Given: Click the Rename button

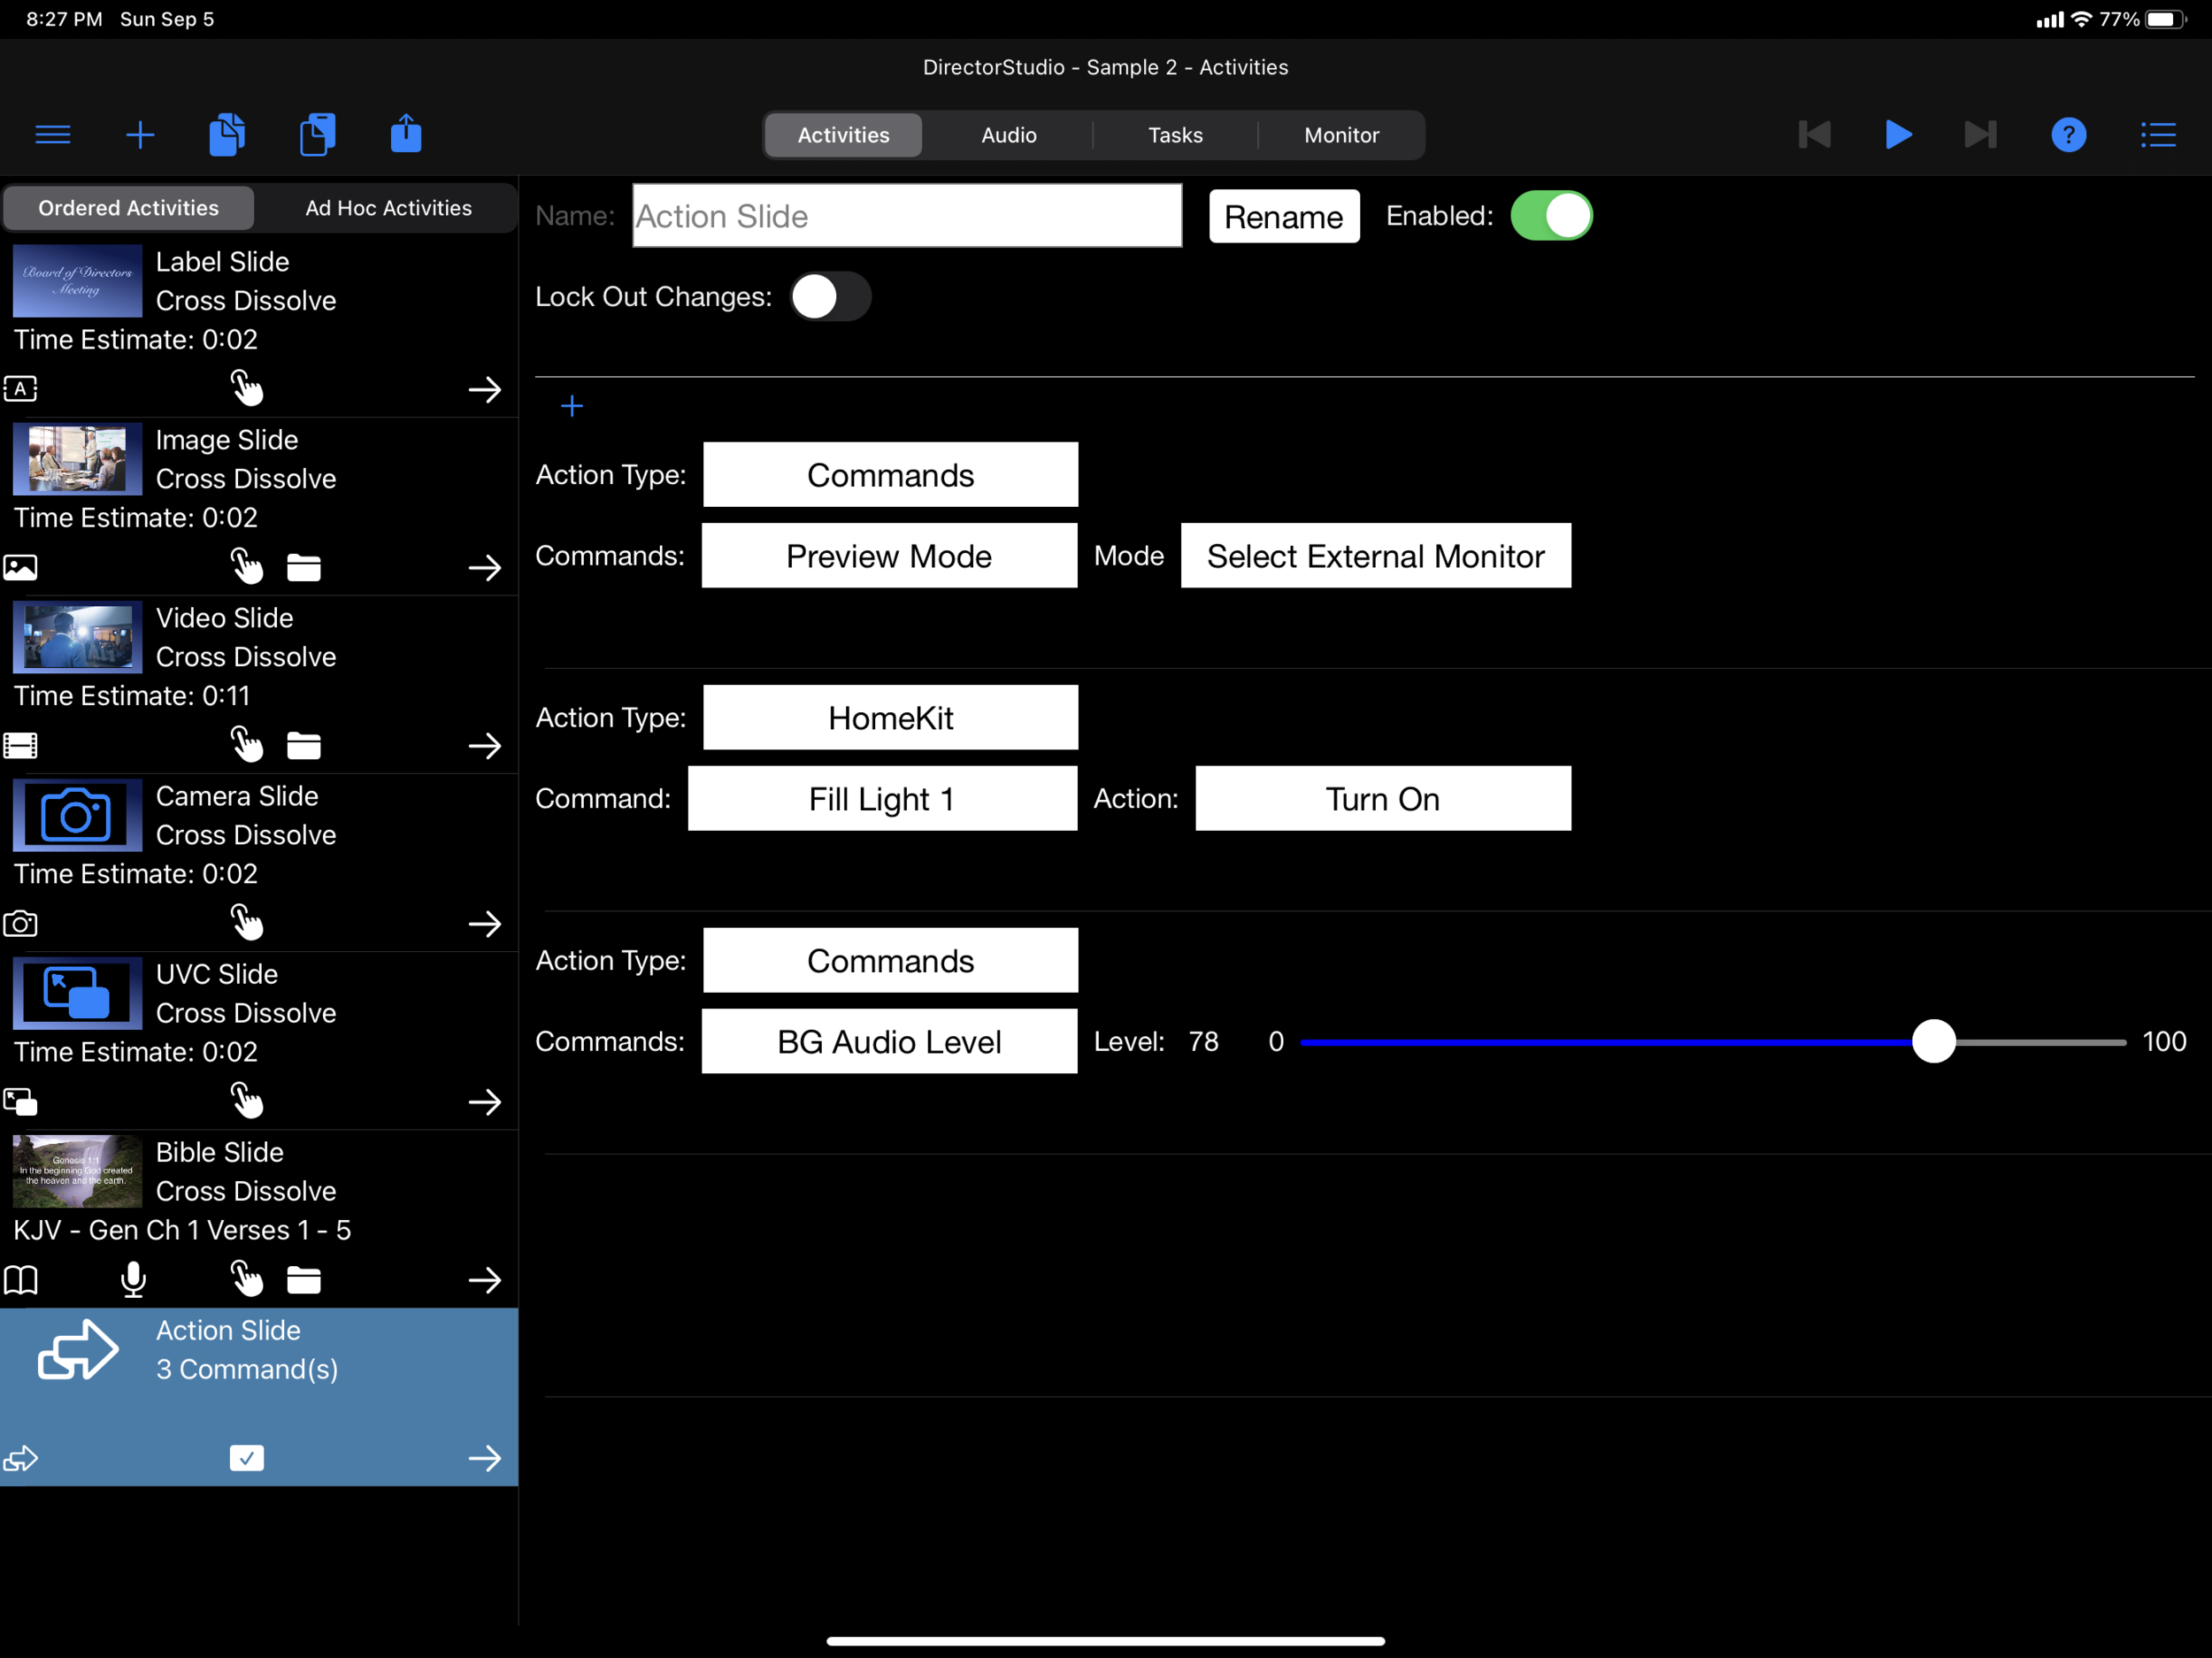Looking at the screenshot, I should [1283, 217].
